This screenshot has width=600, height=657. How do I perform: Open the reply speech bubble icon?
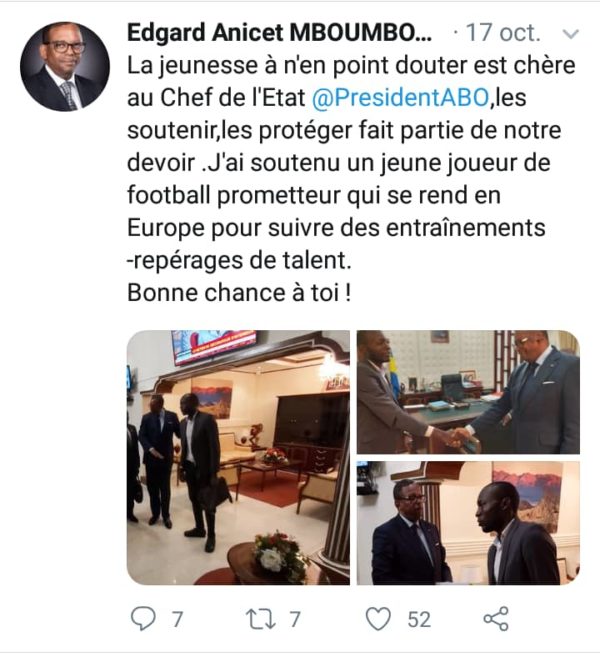(x=143, y=618)
